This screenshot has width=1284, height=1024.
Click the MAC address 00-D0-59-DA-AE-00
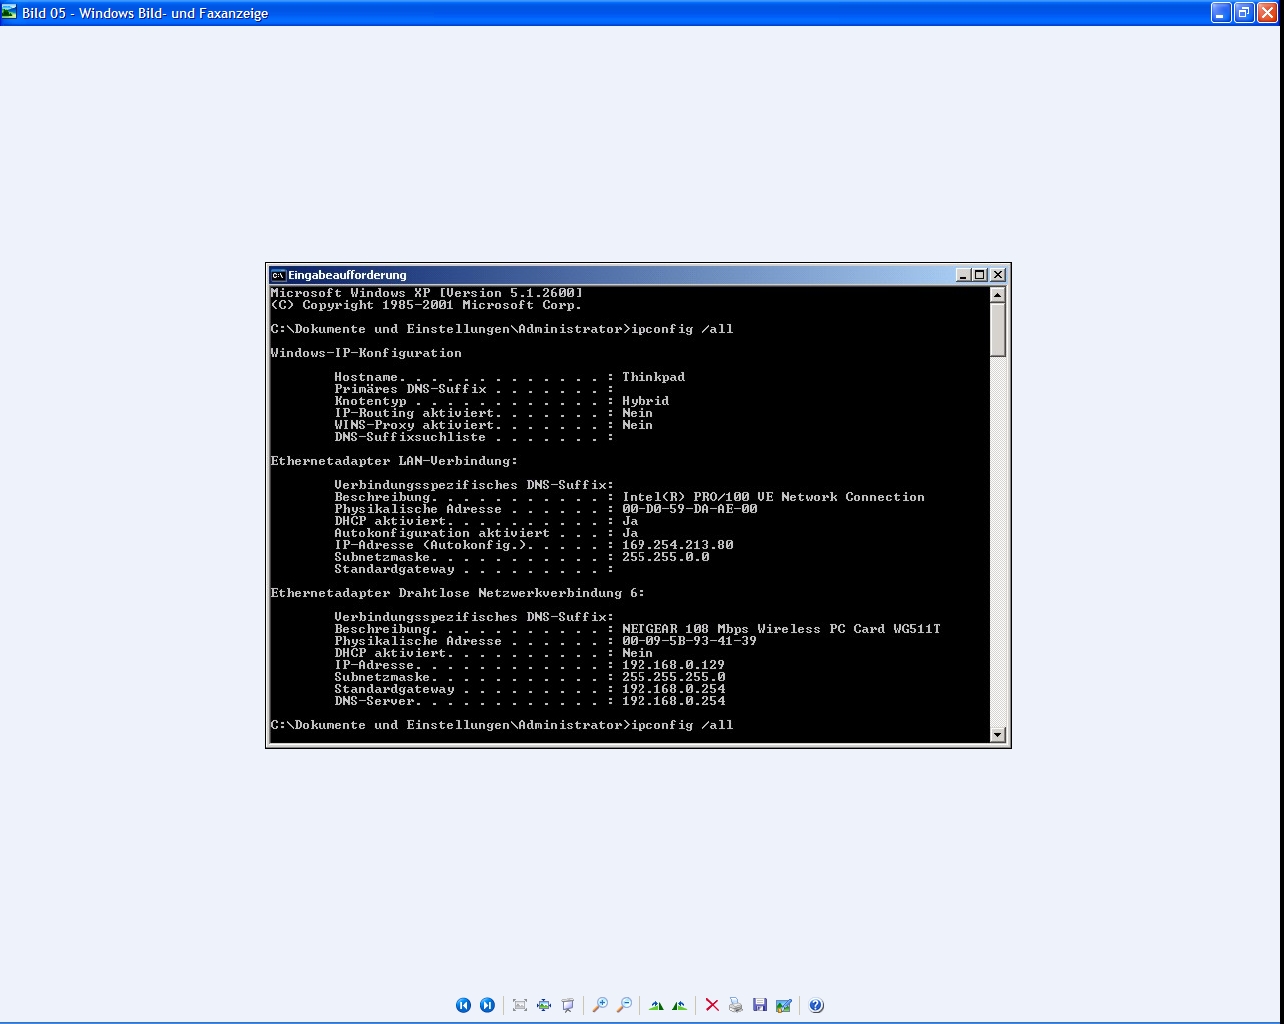(x=690, y=509)
